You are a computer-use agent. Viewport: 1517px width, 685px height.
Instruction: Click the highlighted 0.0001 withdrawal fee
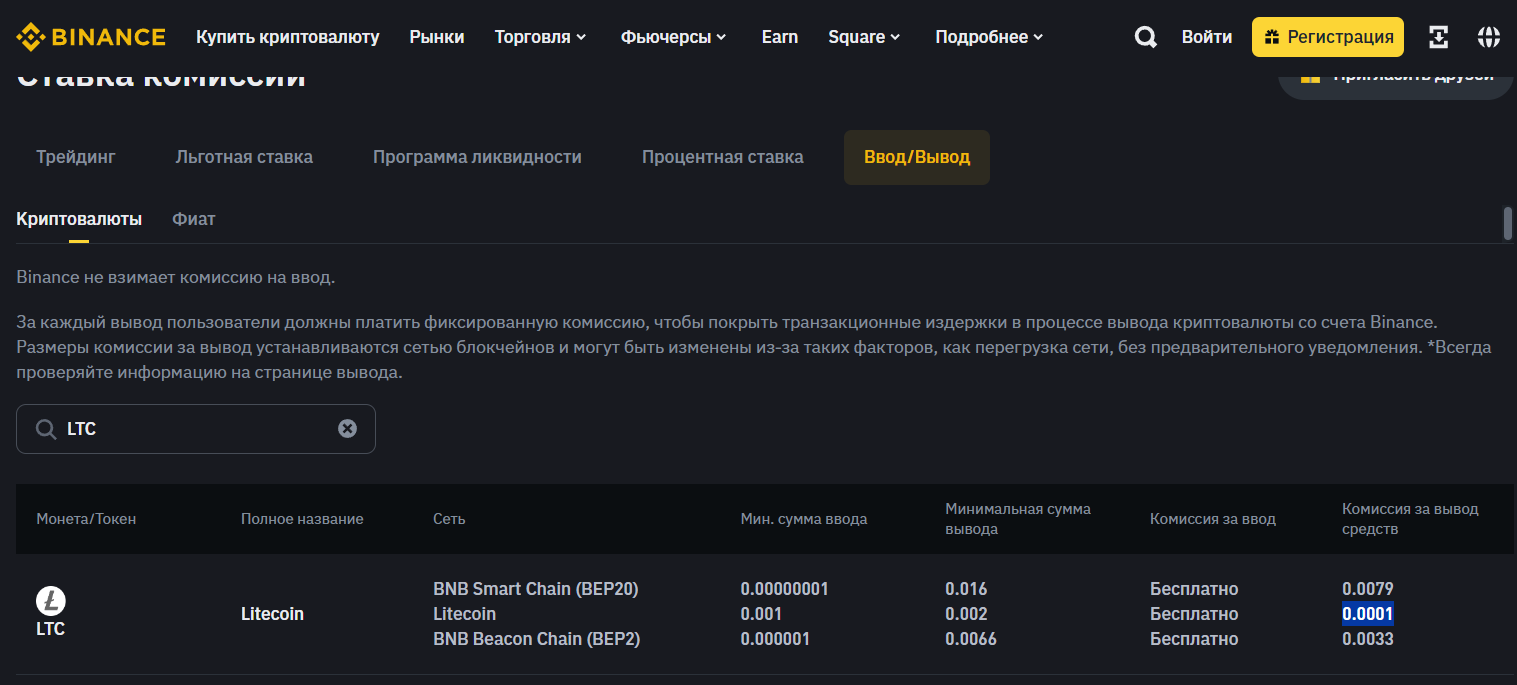coord(1368,614)
